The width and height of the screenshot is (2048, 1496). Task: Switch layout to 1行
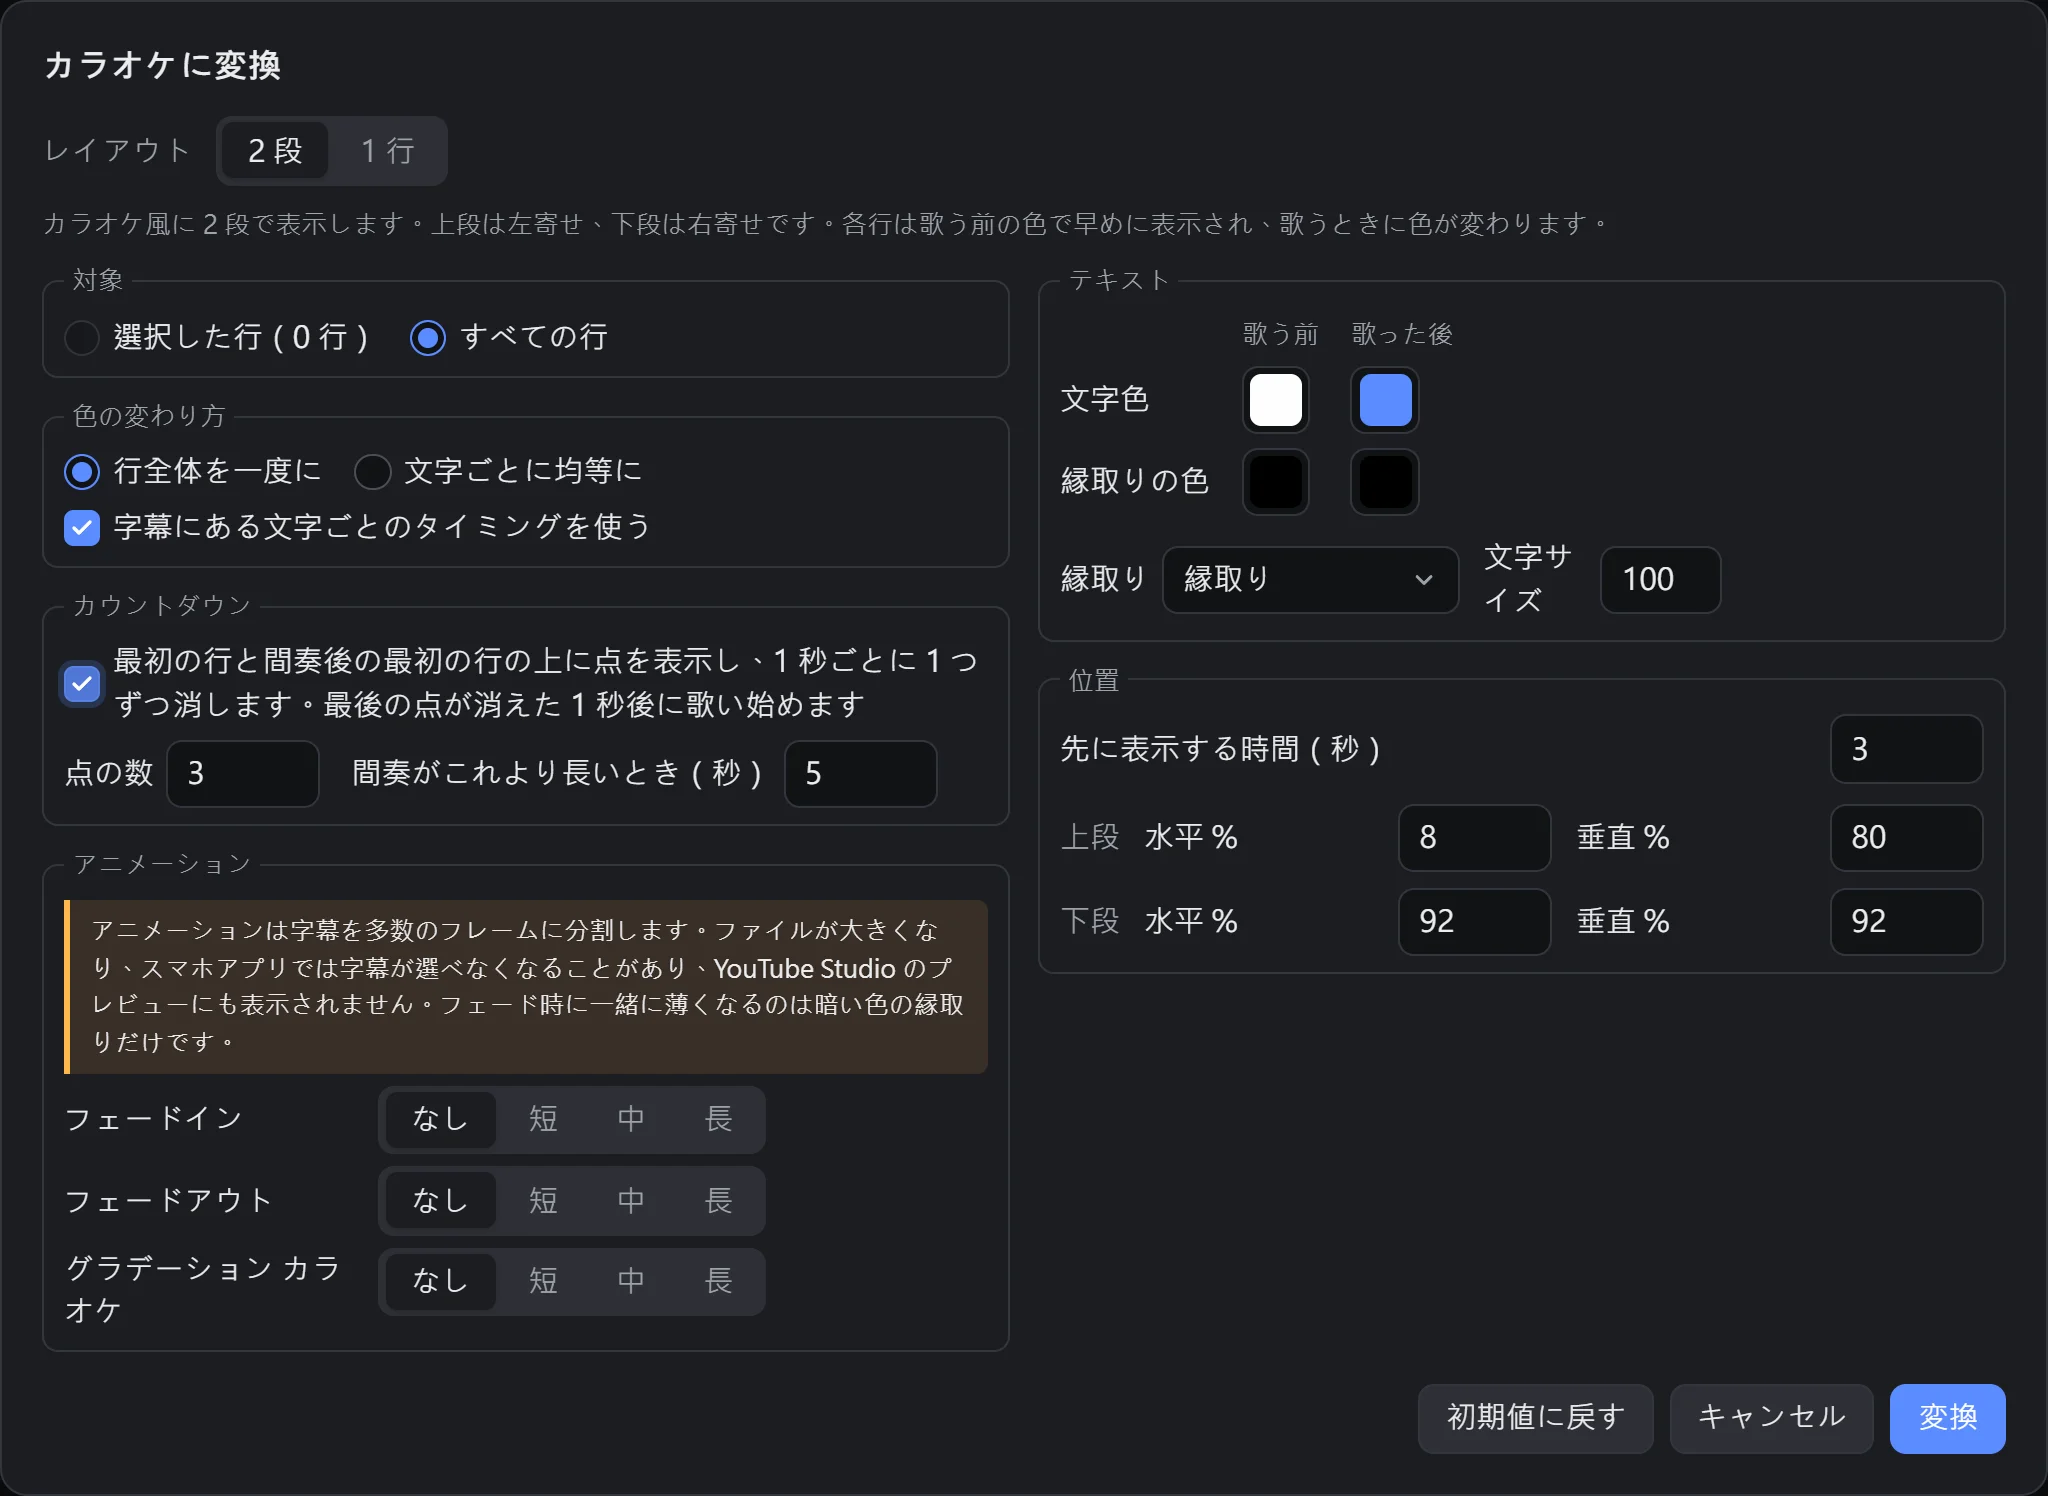point(387,151)
